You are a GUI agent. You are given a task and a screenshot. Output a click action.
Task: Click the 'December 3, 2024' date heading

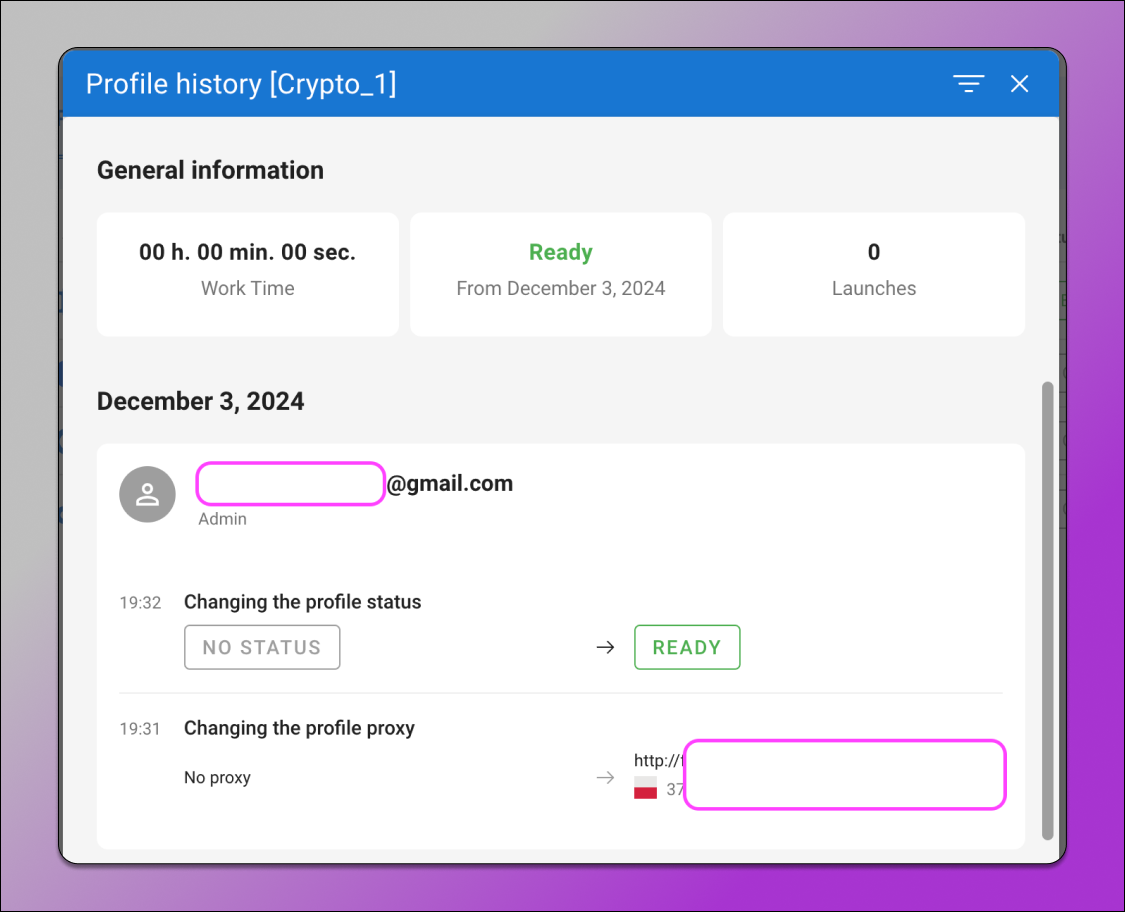pyautogui.click(x=200, y=401)
